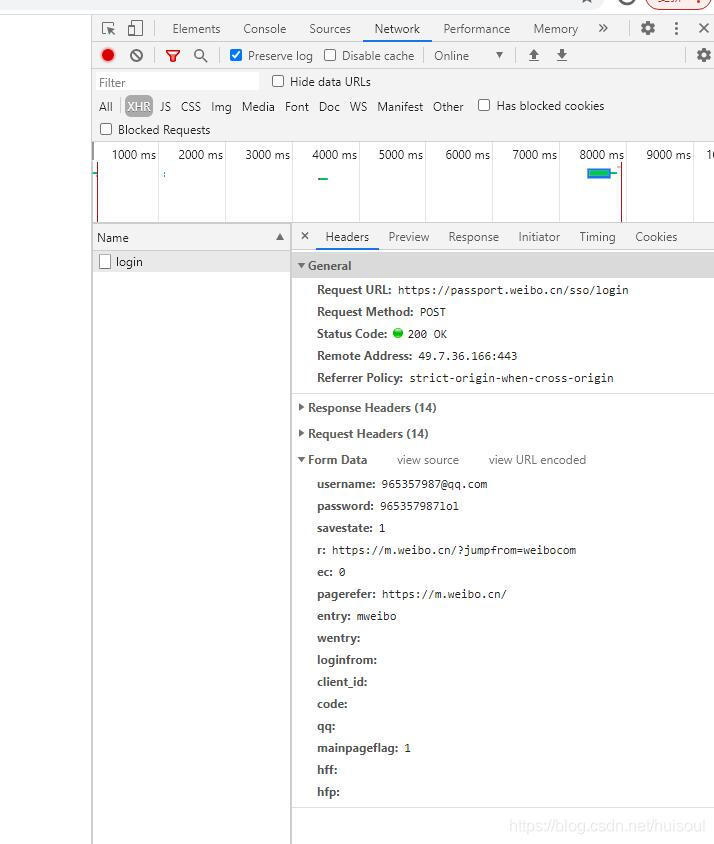Clear the network log
Viewport: 714px width, 844px height.
coord(136,56)
